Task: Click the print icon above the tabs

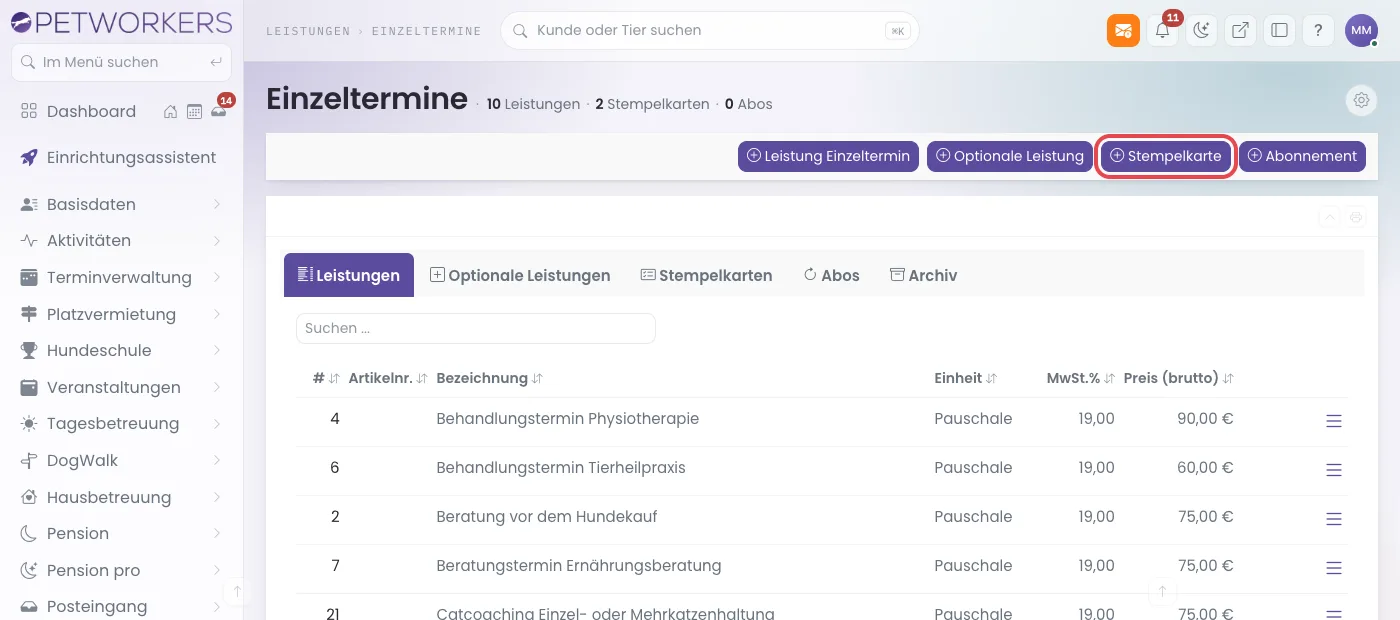Action: pyautogui.click(x=1356, y=216)
